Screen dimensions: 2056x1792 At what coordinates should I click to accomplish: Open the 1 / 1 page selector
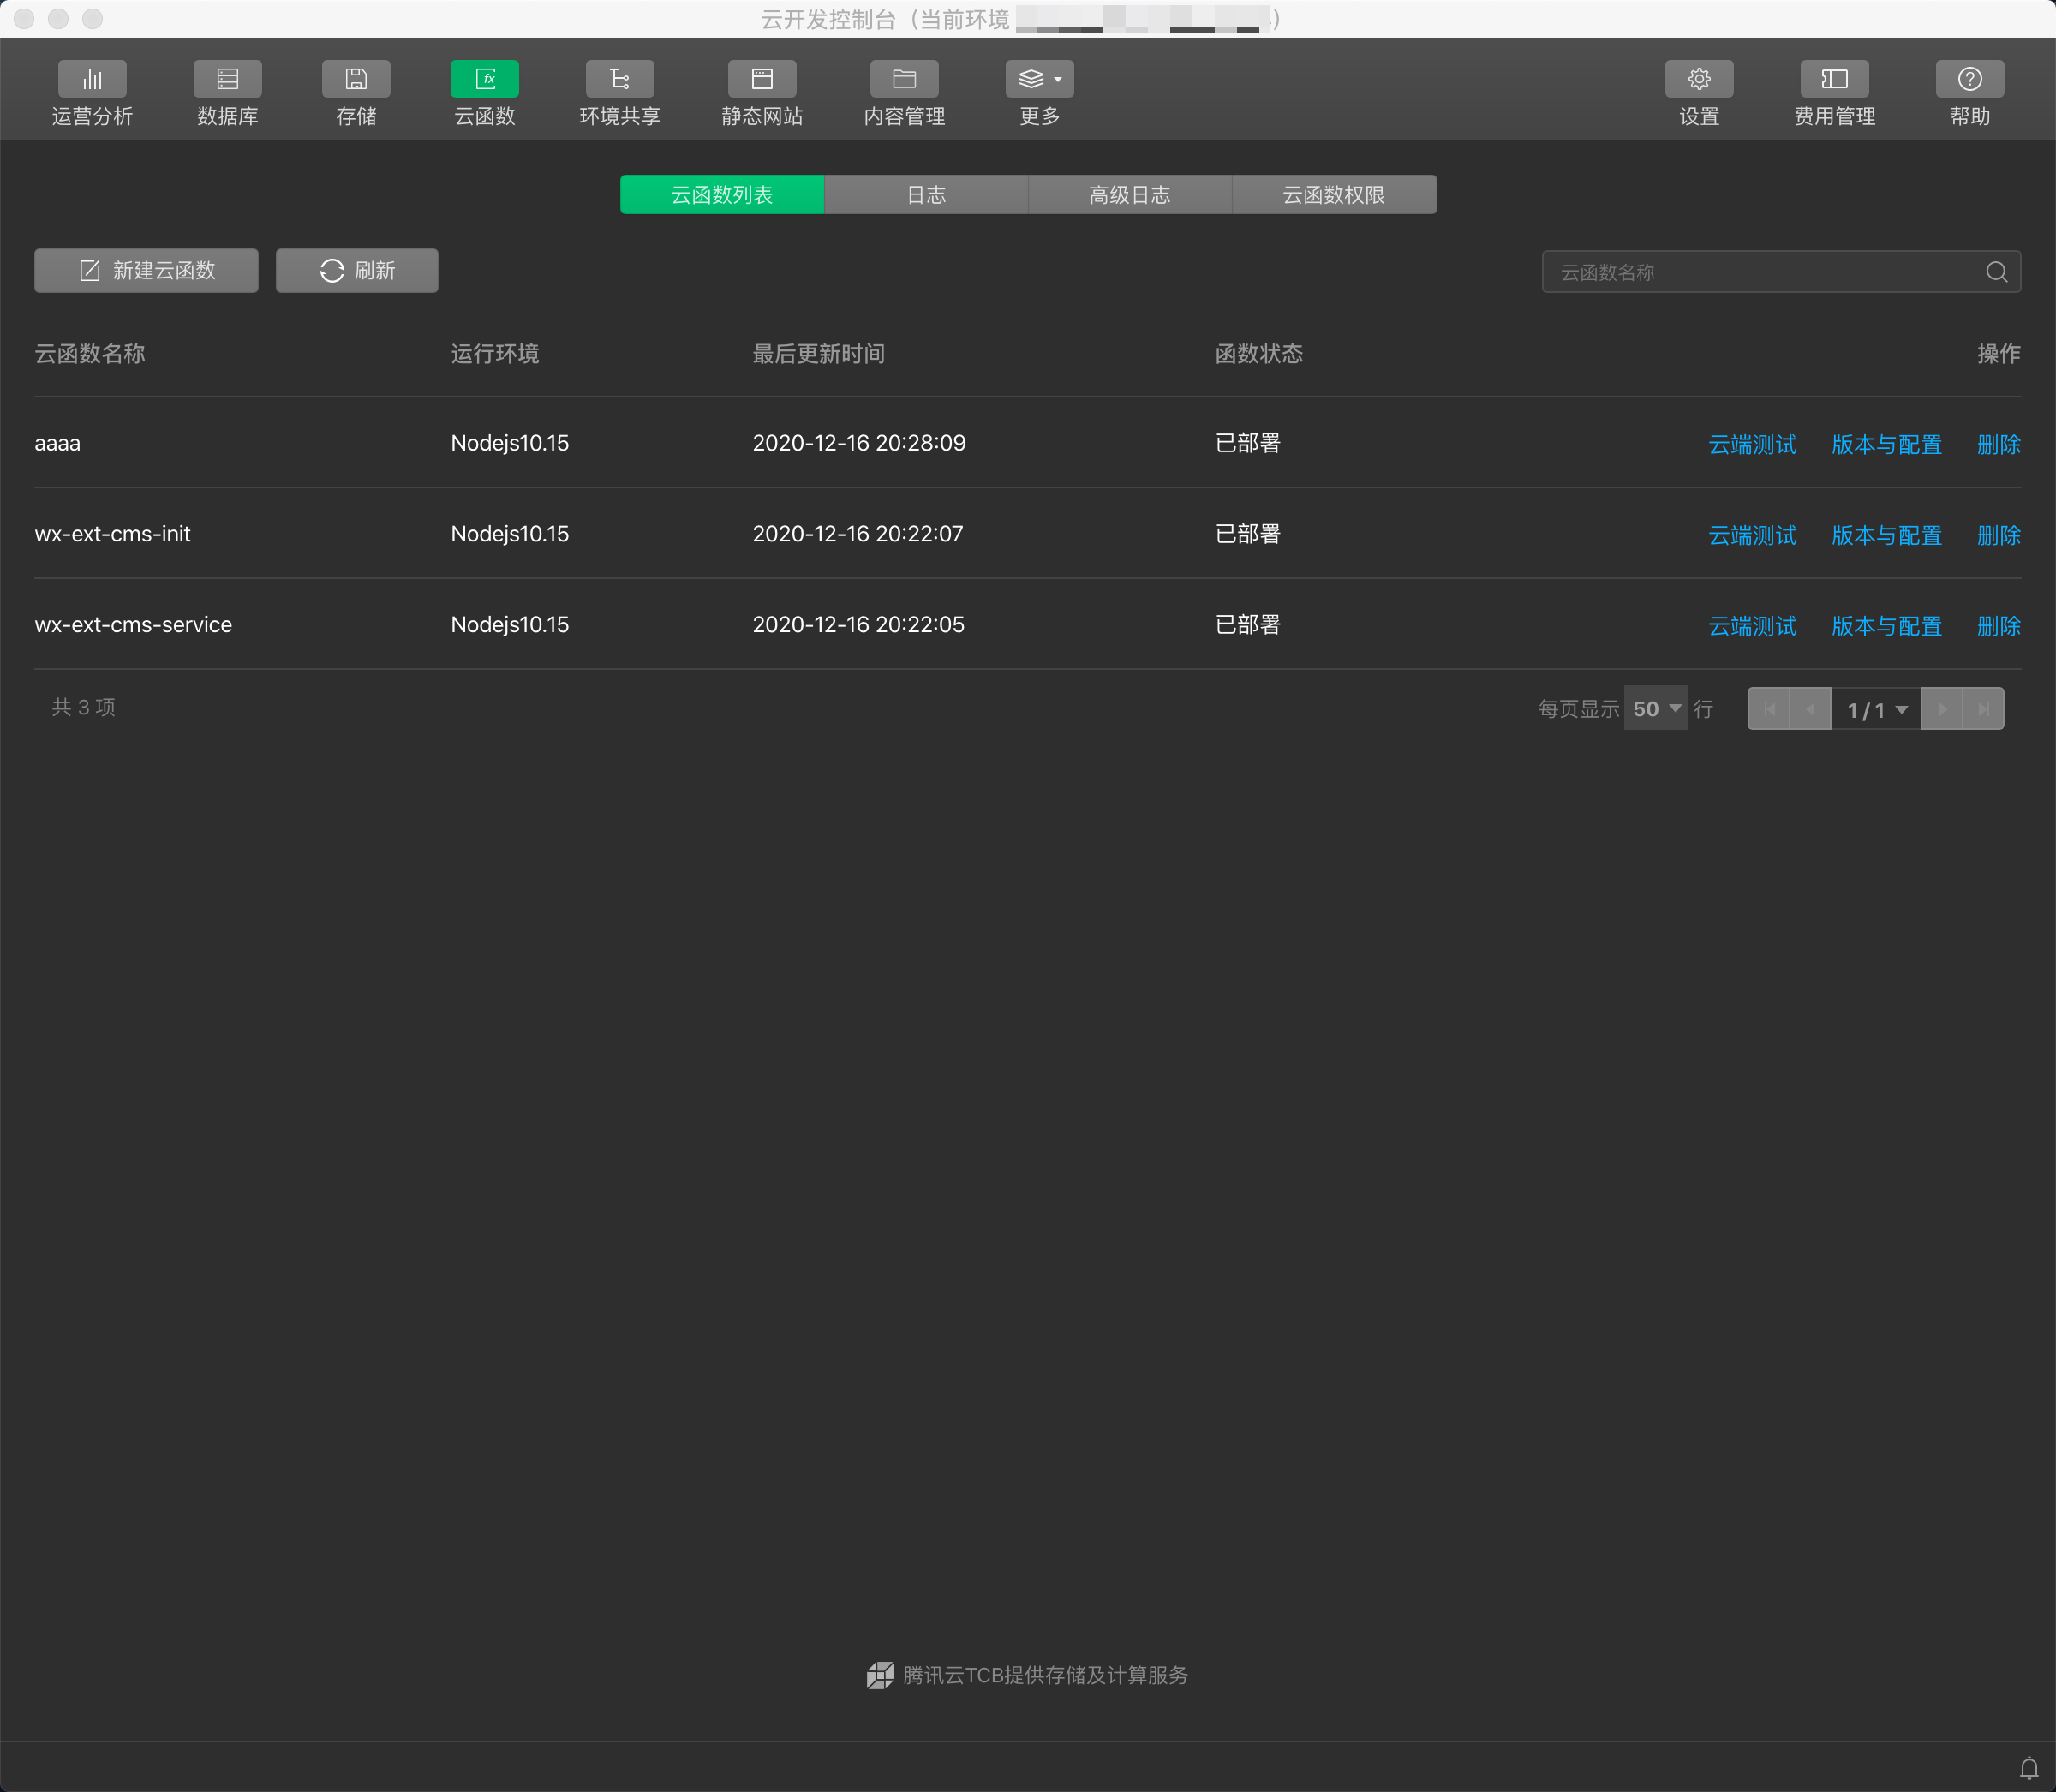(1876, 710)
